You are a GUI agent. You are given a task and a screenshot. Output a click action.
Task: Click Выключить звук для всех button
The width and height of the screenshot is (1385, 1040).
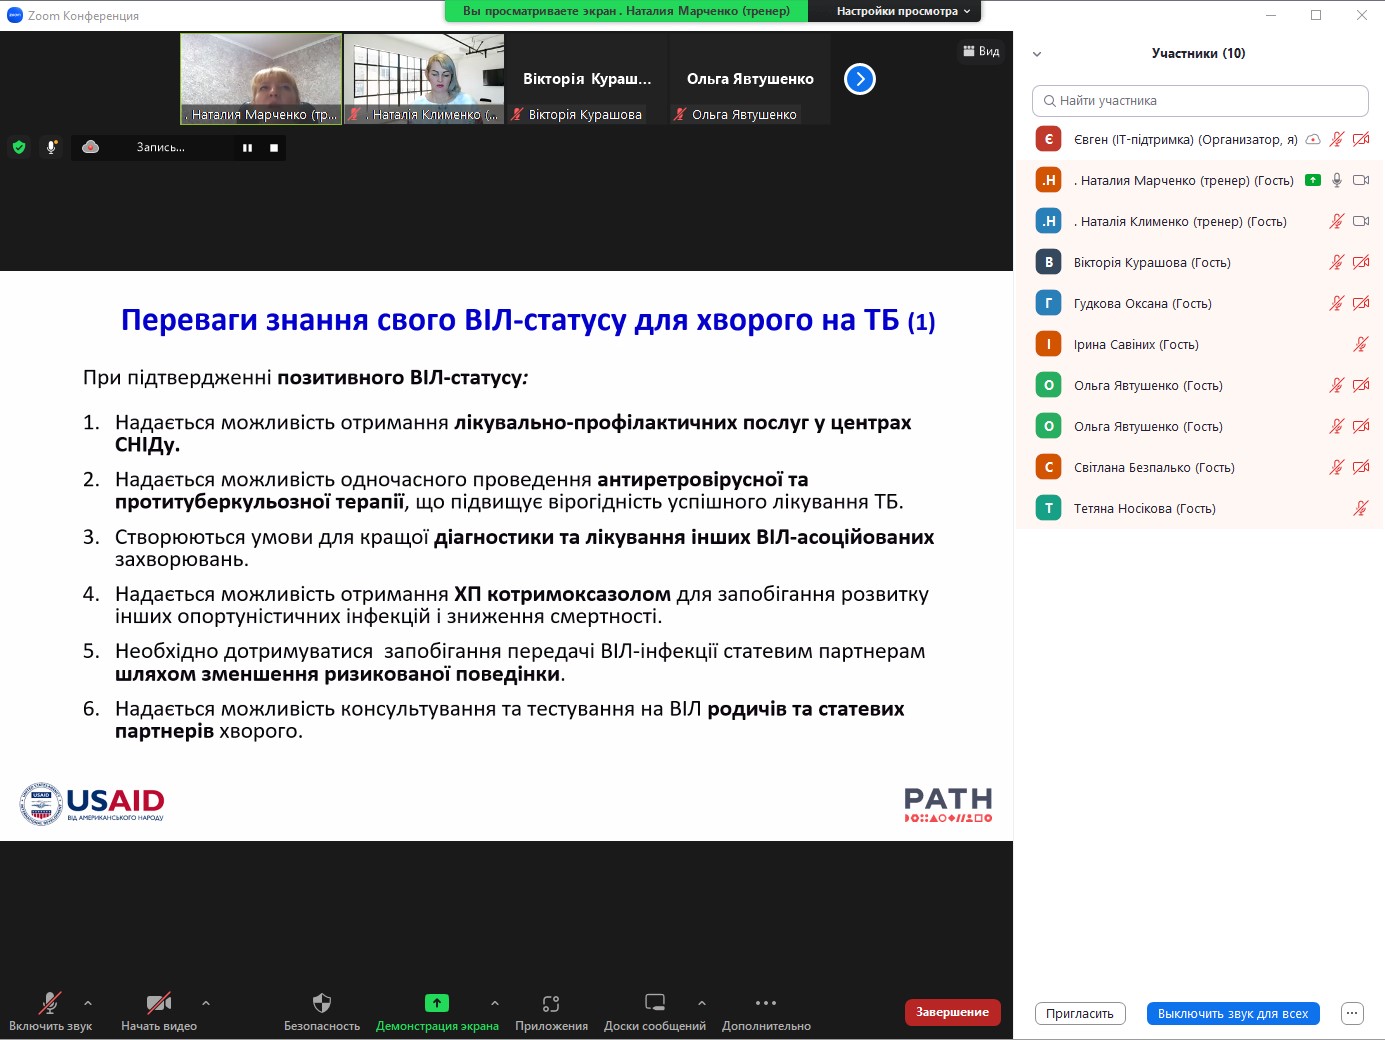(x=1232, y=1013)
